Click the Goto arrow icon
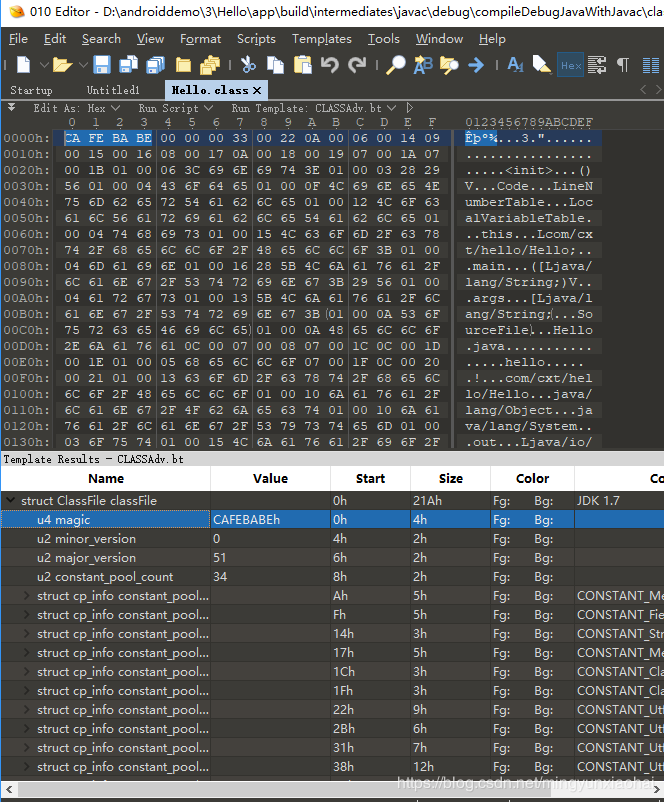664x802 pixels. coord(476,65)
